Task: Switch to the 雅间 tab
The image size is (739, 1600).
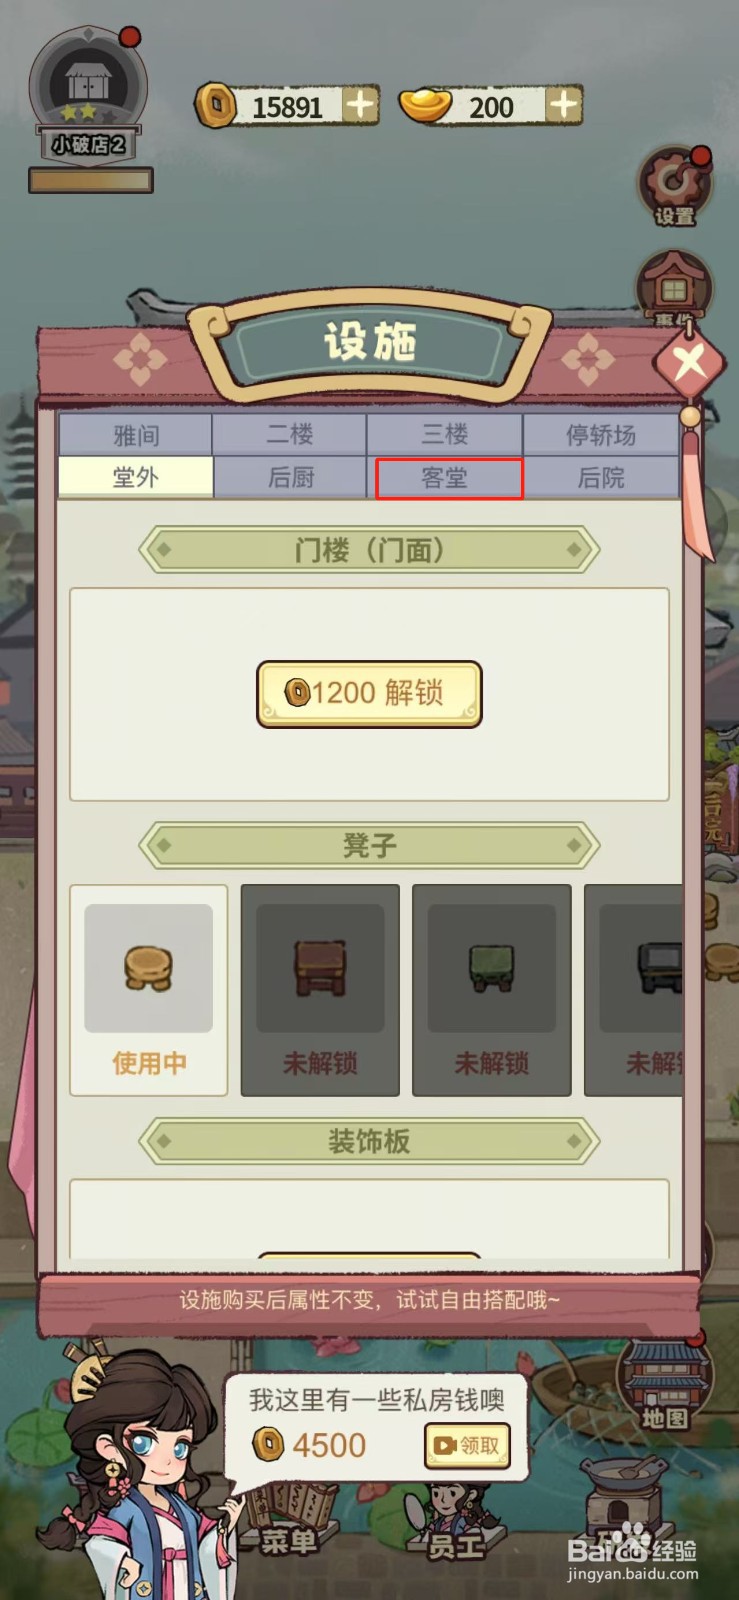Action: [x=136, y=435]
